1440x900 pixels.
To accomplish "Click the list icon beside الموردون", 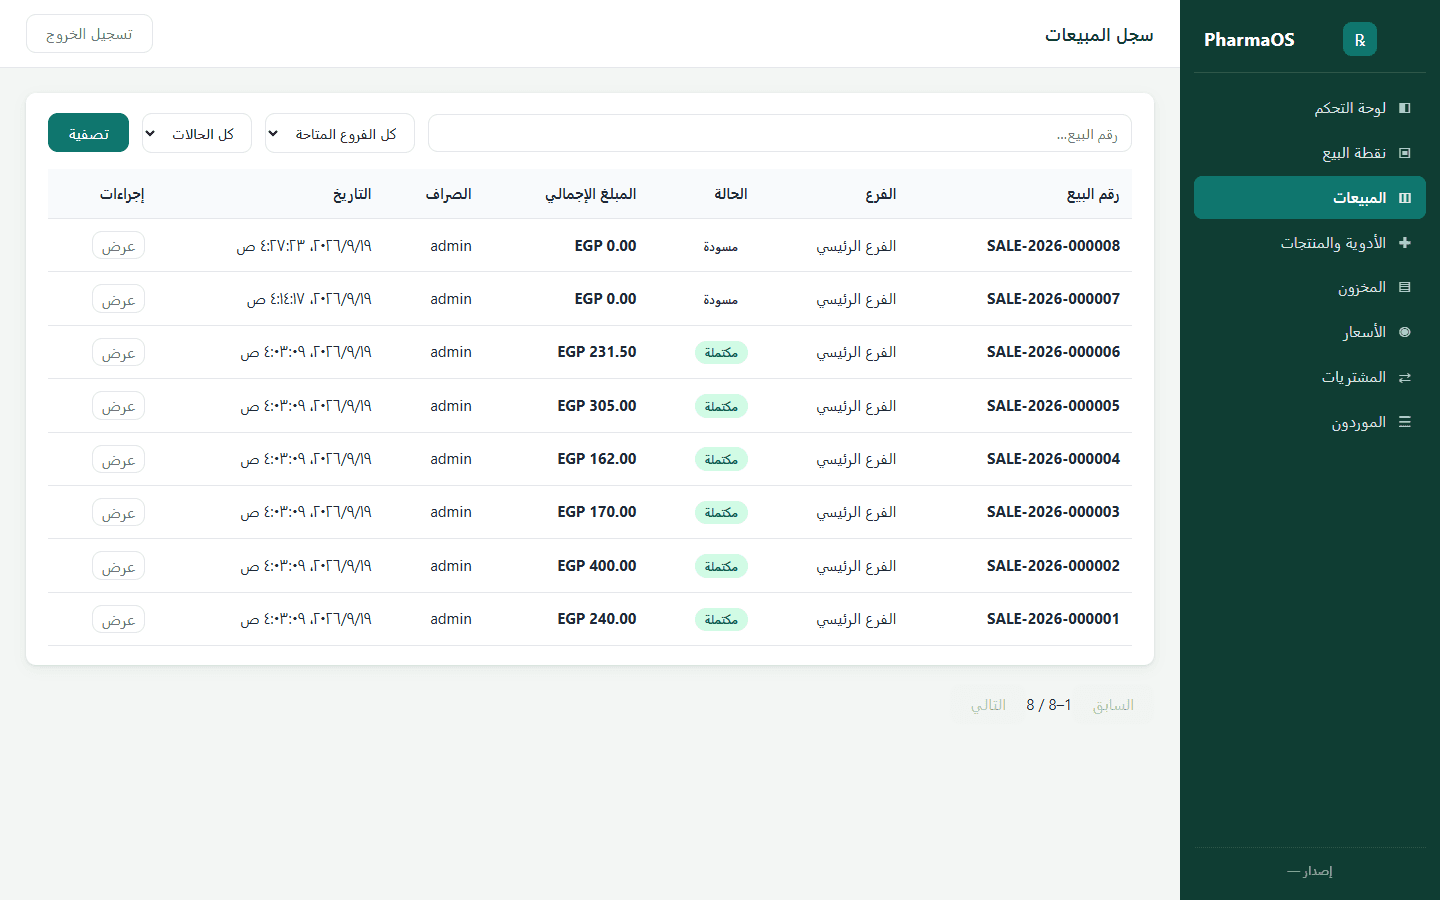I will click(x=1404, y=422).
